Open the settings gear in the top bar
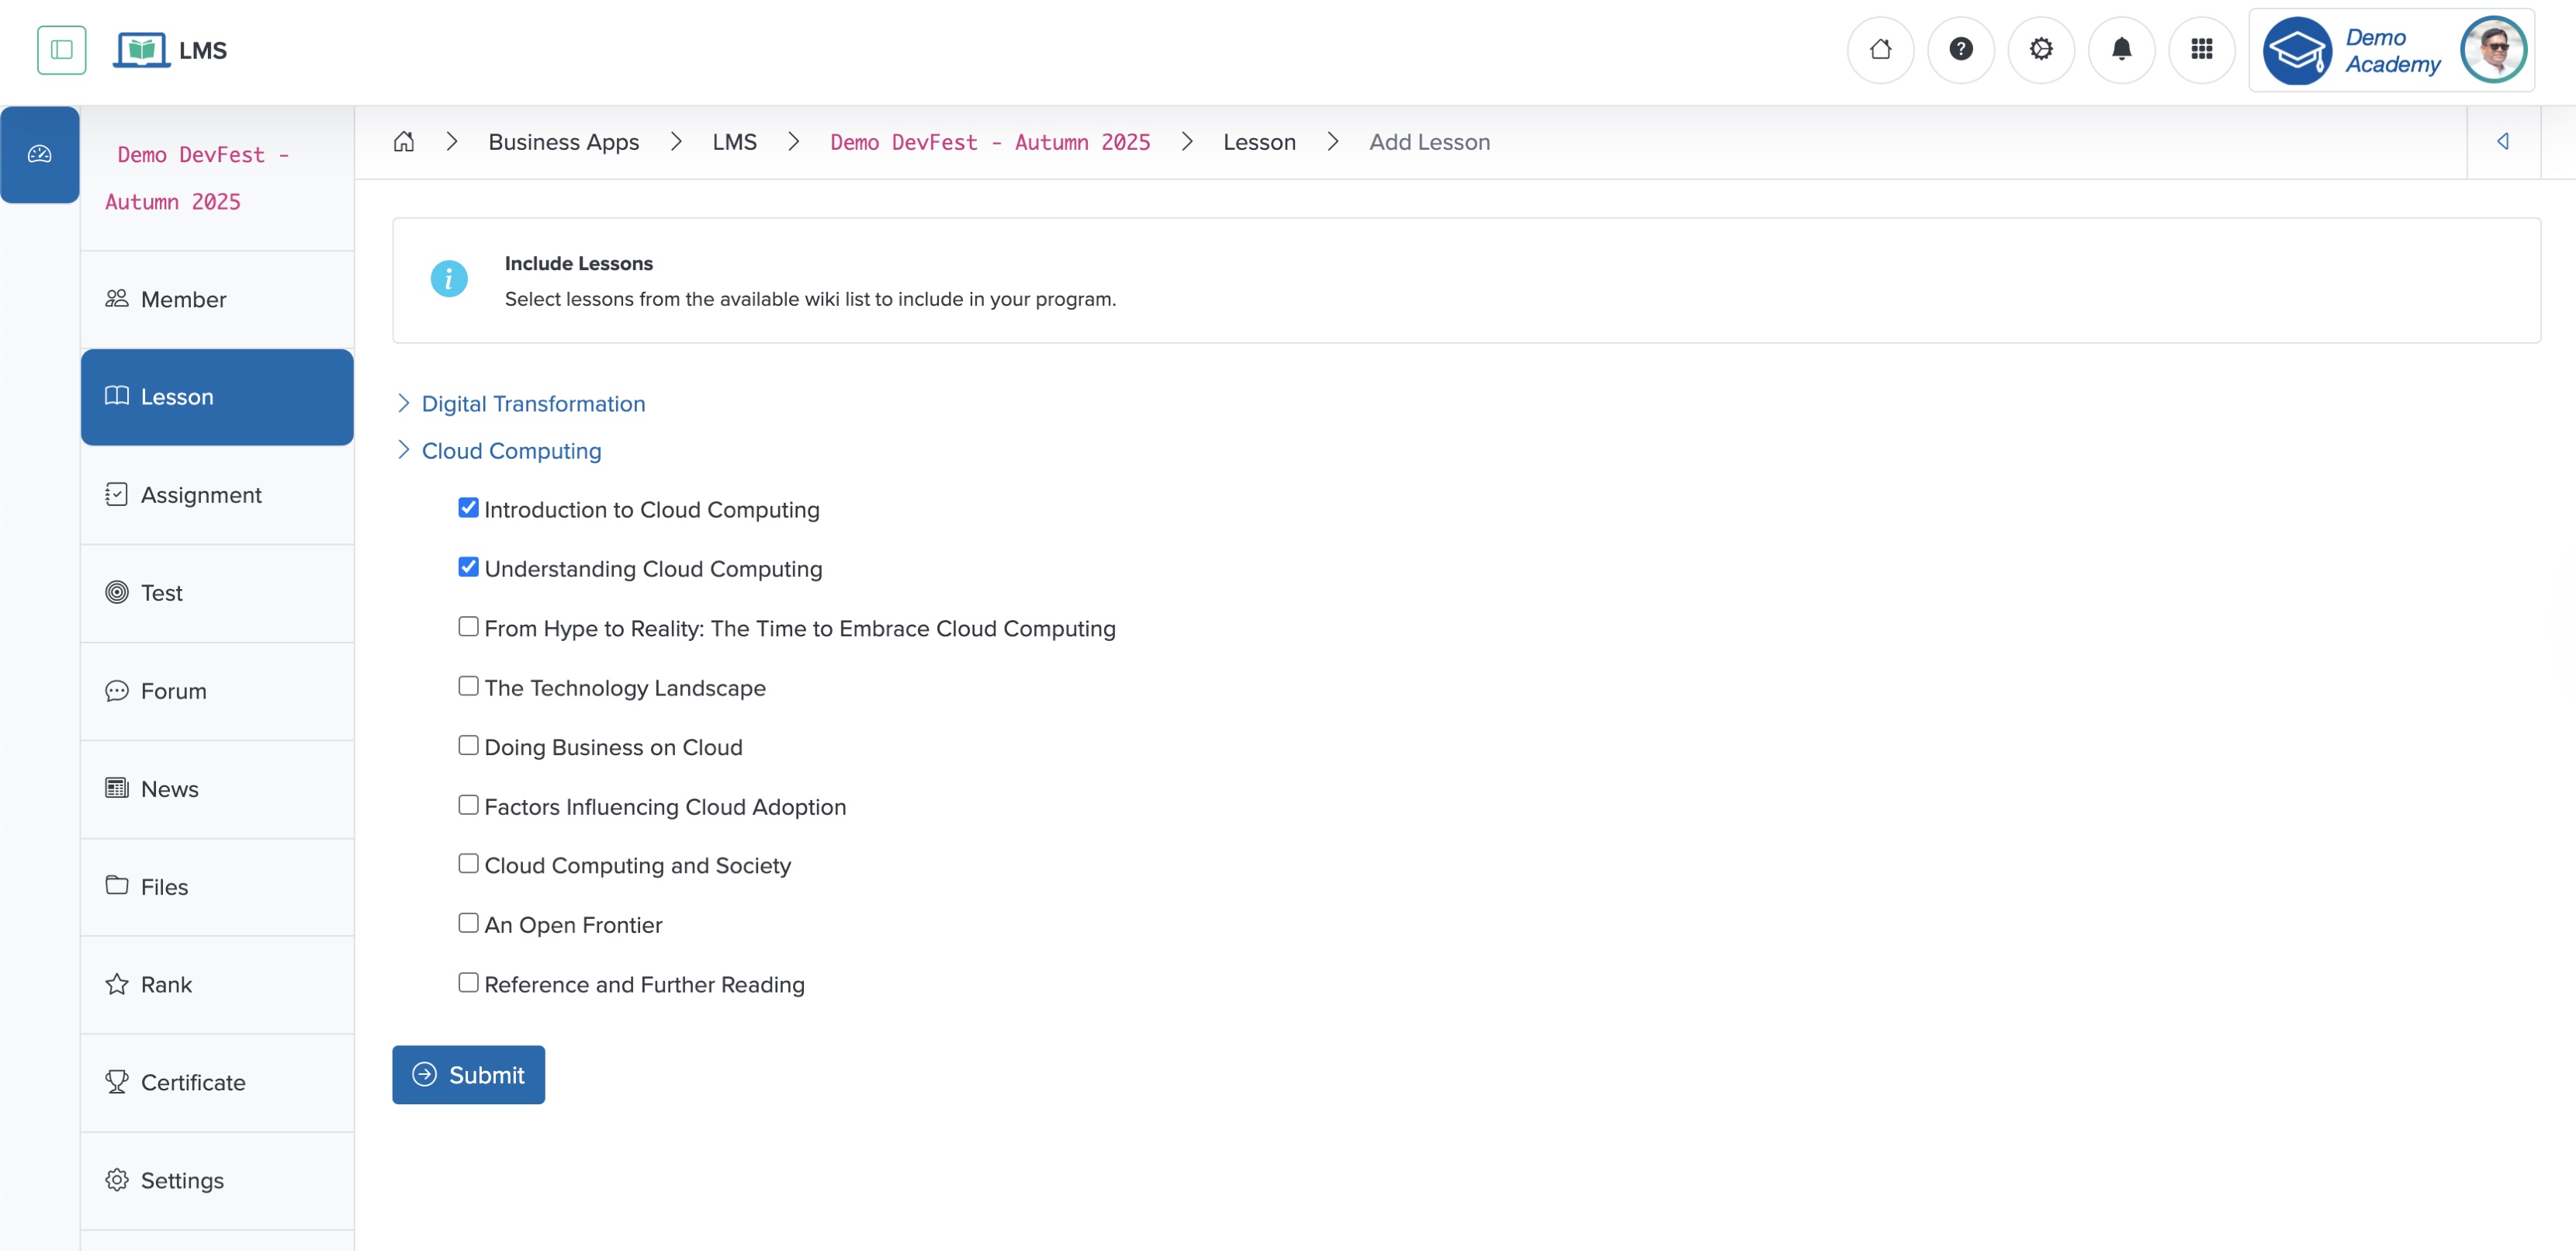 pos(2041,49)
